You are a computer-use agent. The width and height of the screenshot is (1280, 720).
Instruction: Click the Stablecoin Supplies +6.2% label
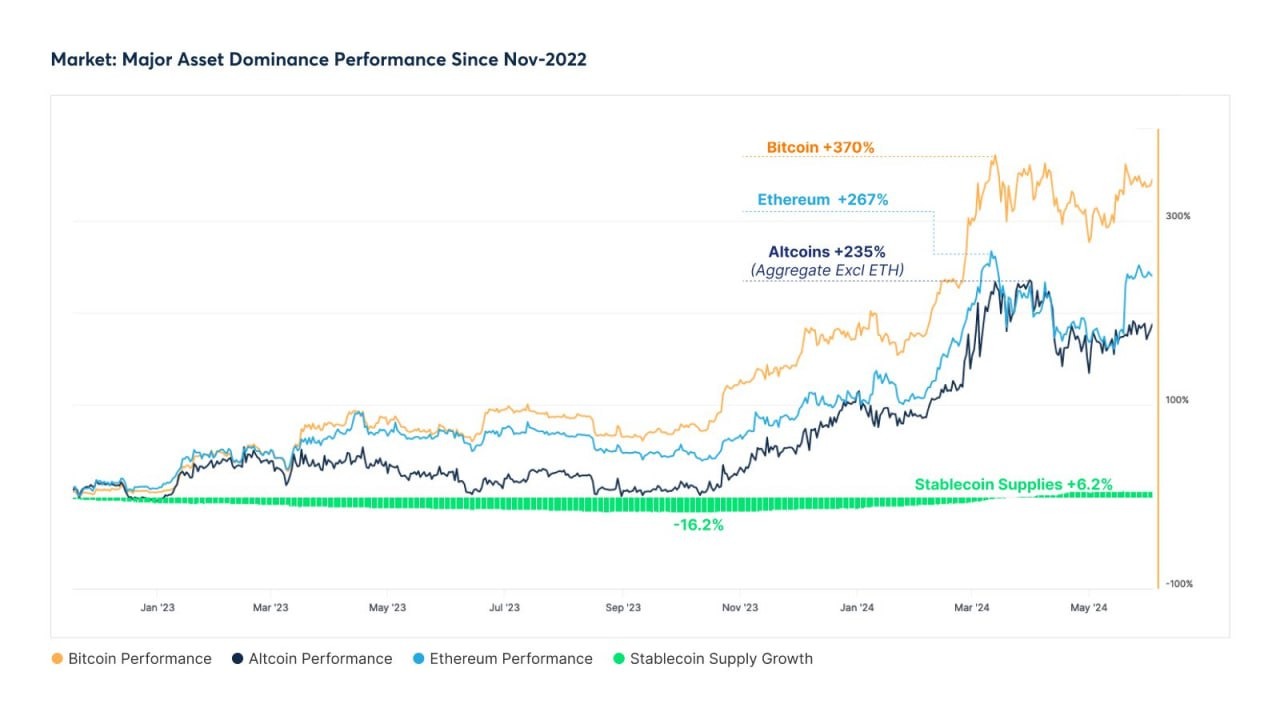point(1013,484)
